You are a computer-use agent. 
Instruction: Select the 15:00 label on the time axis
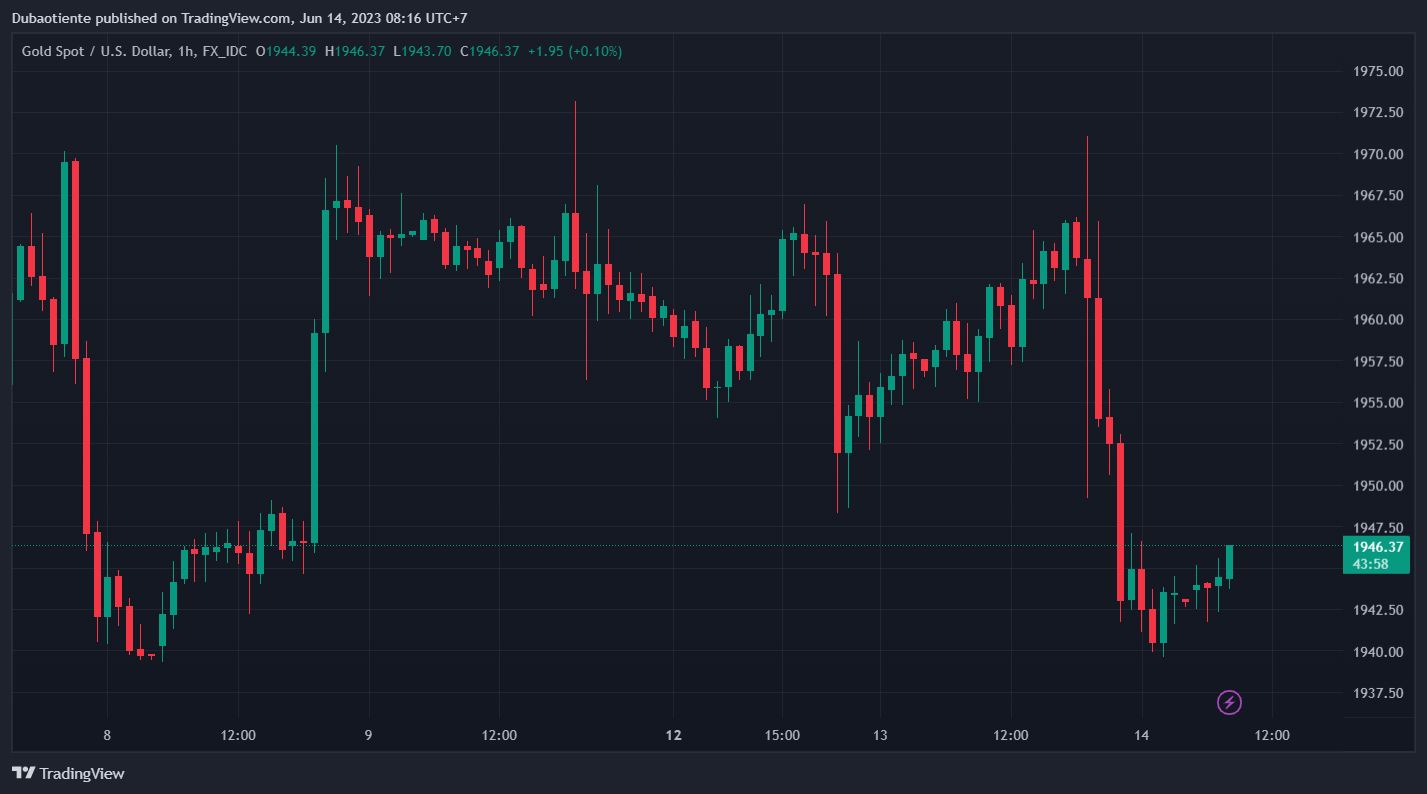click(x=782, y=735)
